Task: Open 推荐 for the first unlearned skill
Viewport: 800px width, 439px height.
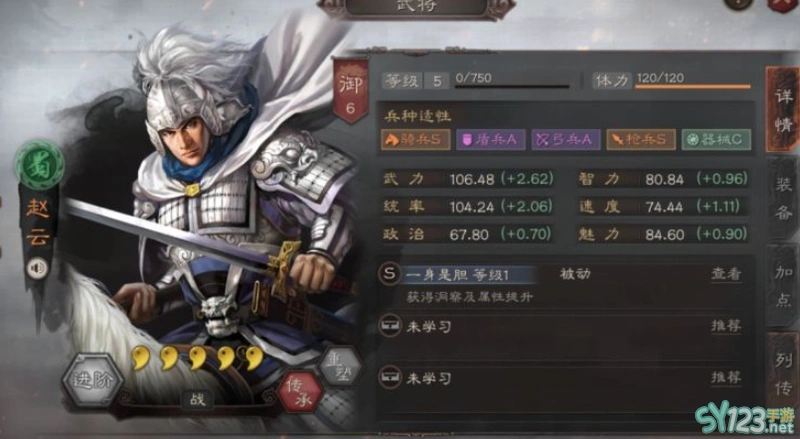Action: click(726, 326)
